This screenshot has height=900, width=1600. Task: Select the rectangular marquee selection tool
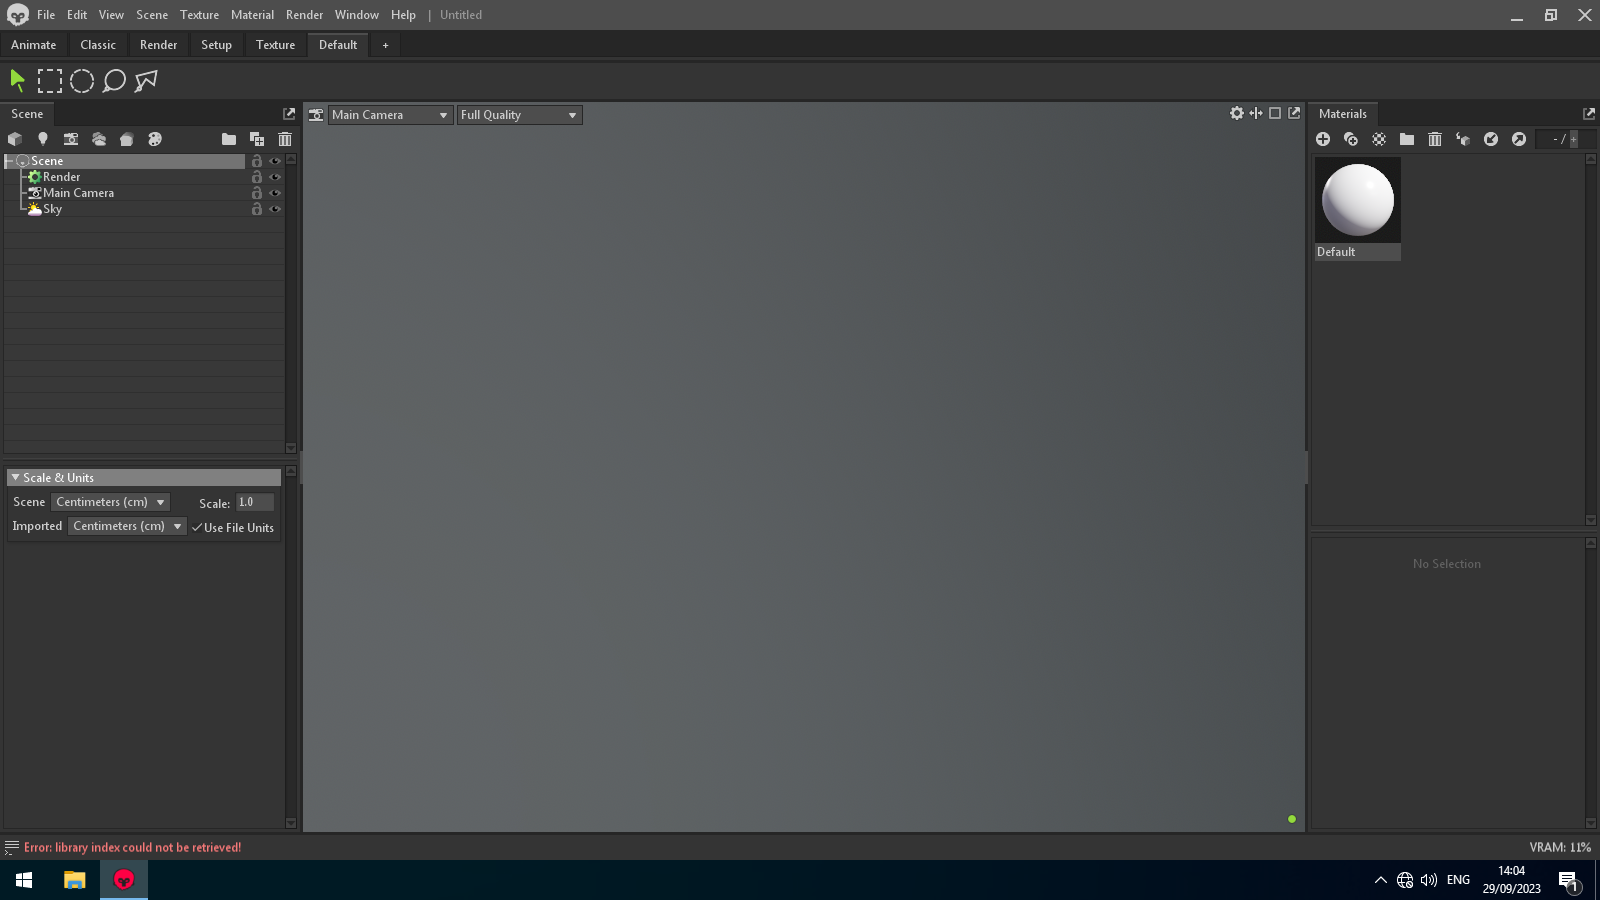pos(50,81)
